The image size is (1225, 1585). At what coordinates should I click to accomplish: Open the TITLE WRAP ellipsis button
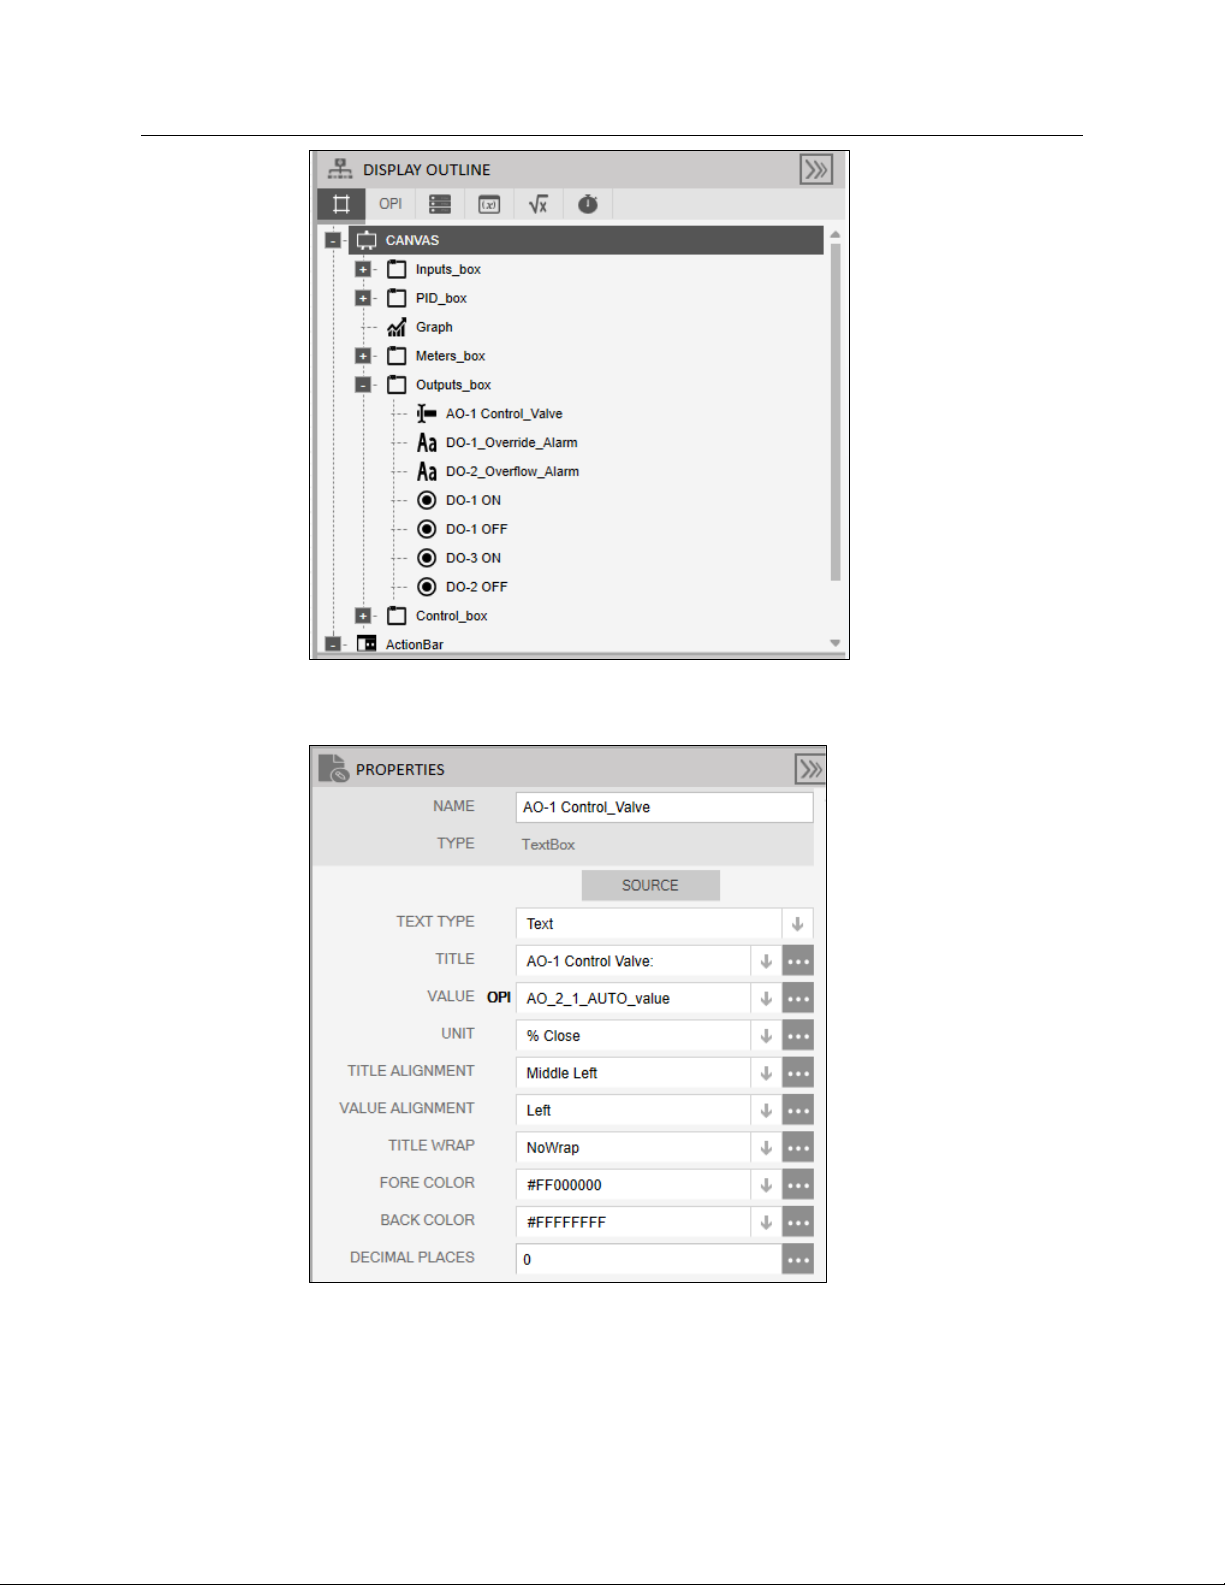pos(798,1148)
